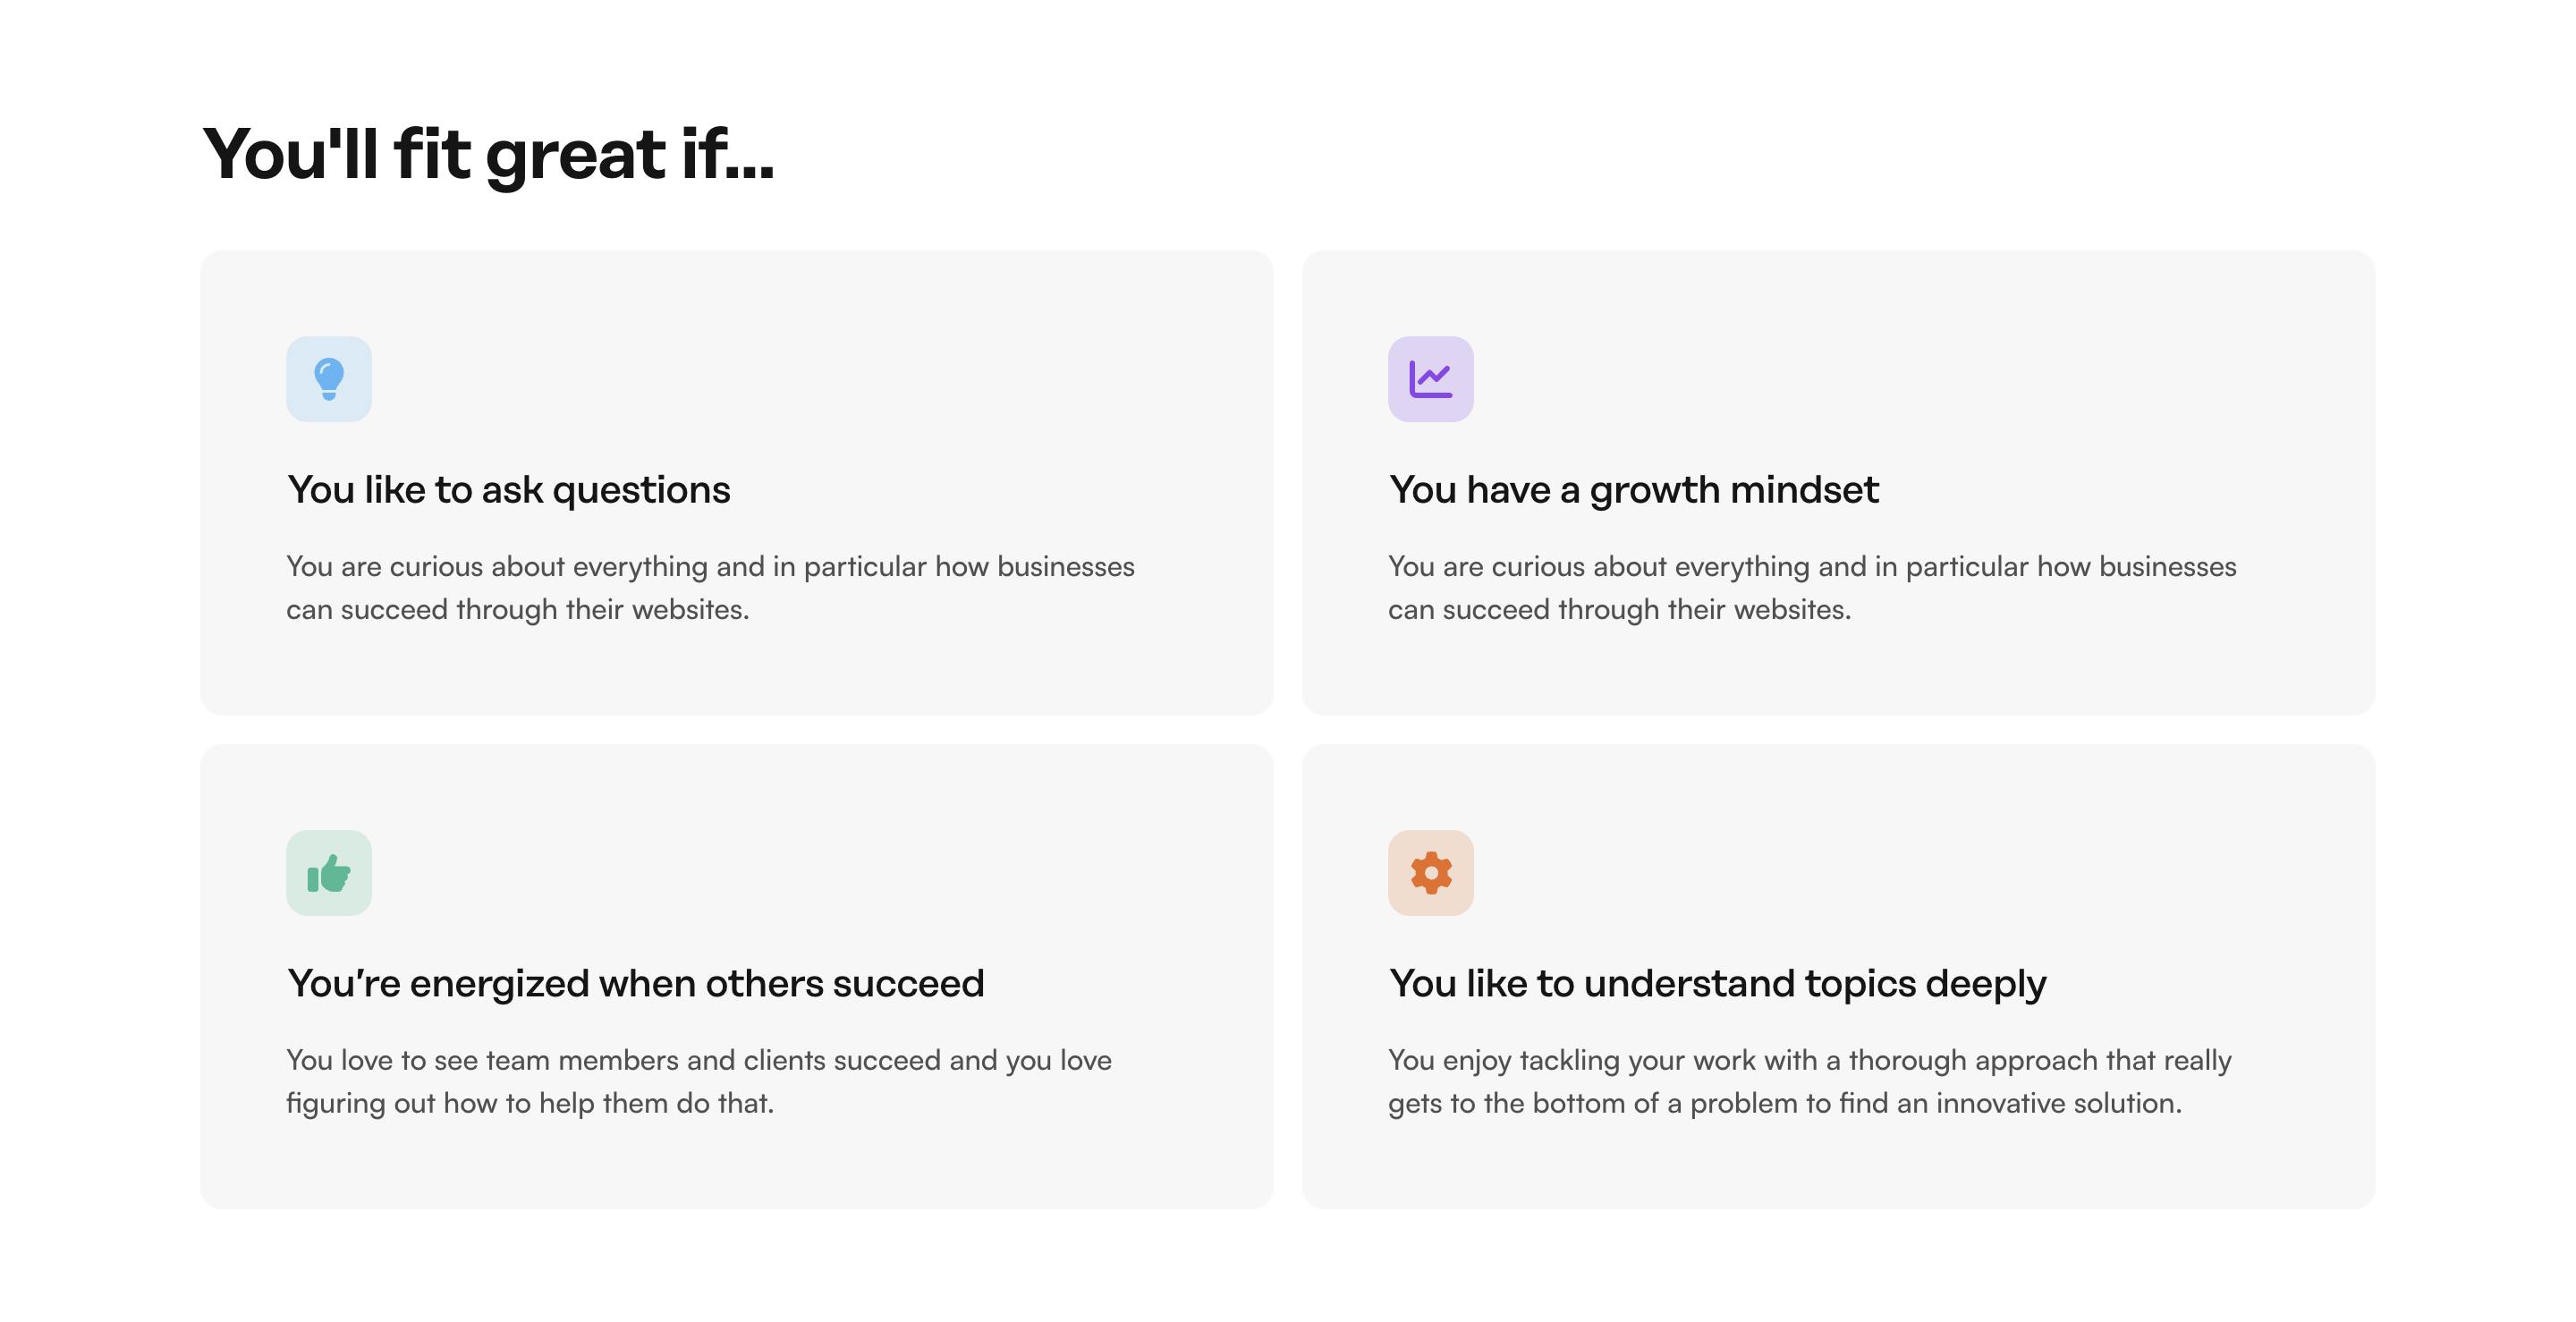2576x1322 pixels.
Task: Click the paragraph about finding an innovative solution
Action: 1809,1081
